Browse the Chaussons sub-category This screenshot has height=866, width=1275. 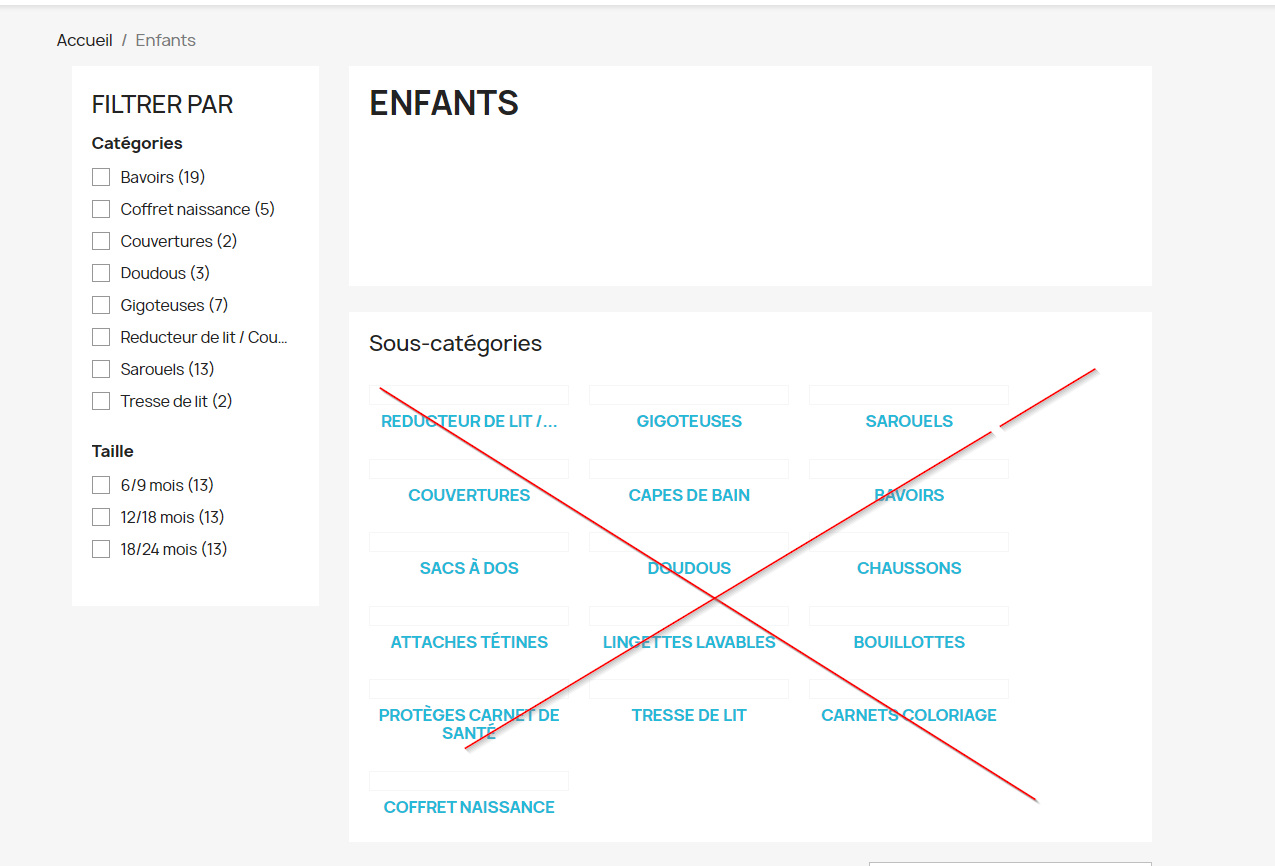click(x=909, y=568)
